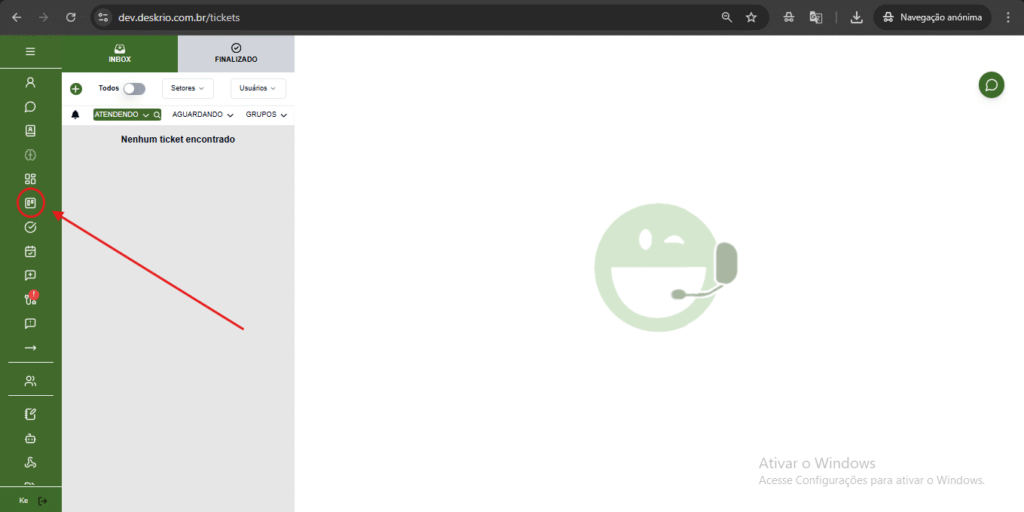The width and height of the screenshot is (1024, 512).
Task: Switch to the FINALIZADO tab
Action: pyautogui.click(x=236, y=53)
